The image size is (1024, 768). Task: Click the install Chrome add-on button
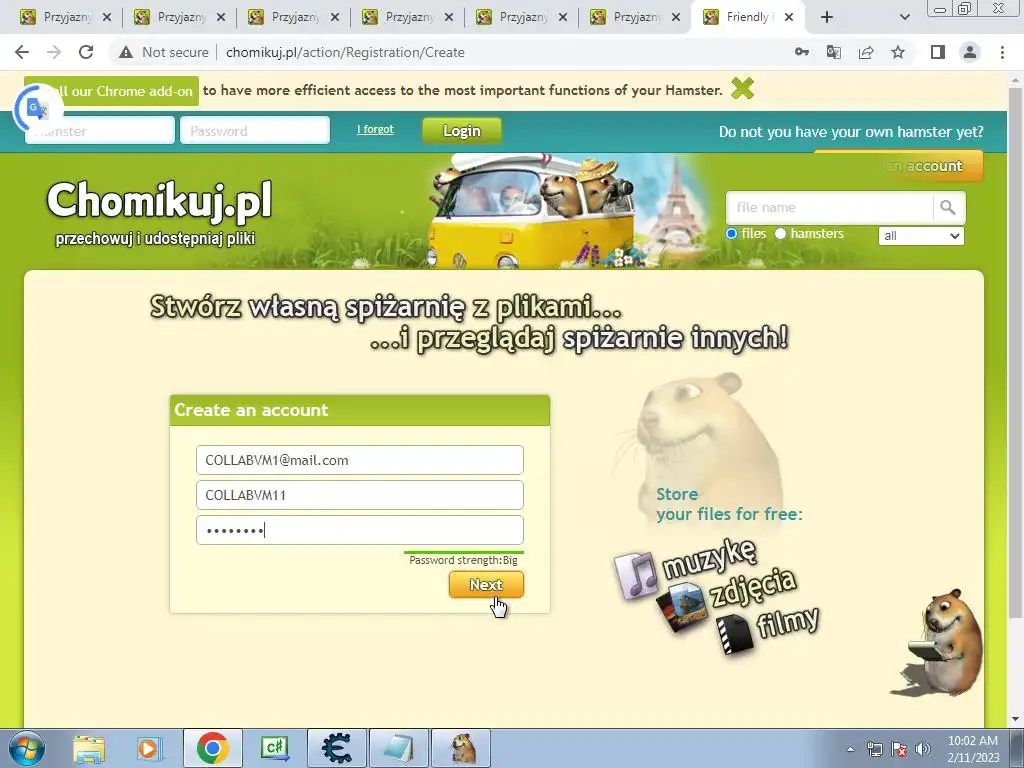click(x=112, y=91)
